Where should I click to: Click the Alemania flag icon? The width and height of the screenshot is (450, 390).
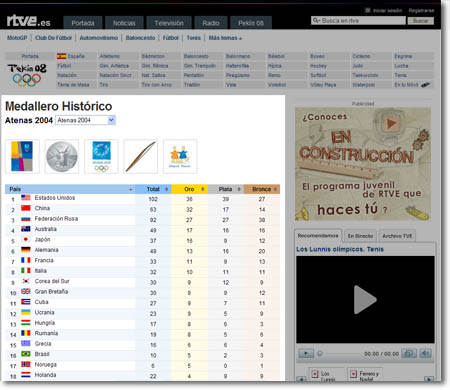(x=26, y=250)
